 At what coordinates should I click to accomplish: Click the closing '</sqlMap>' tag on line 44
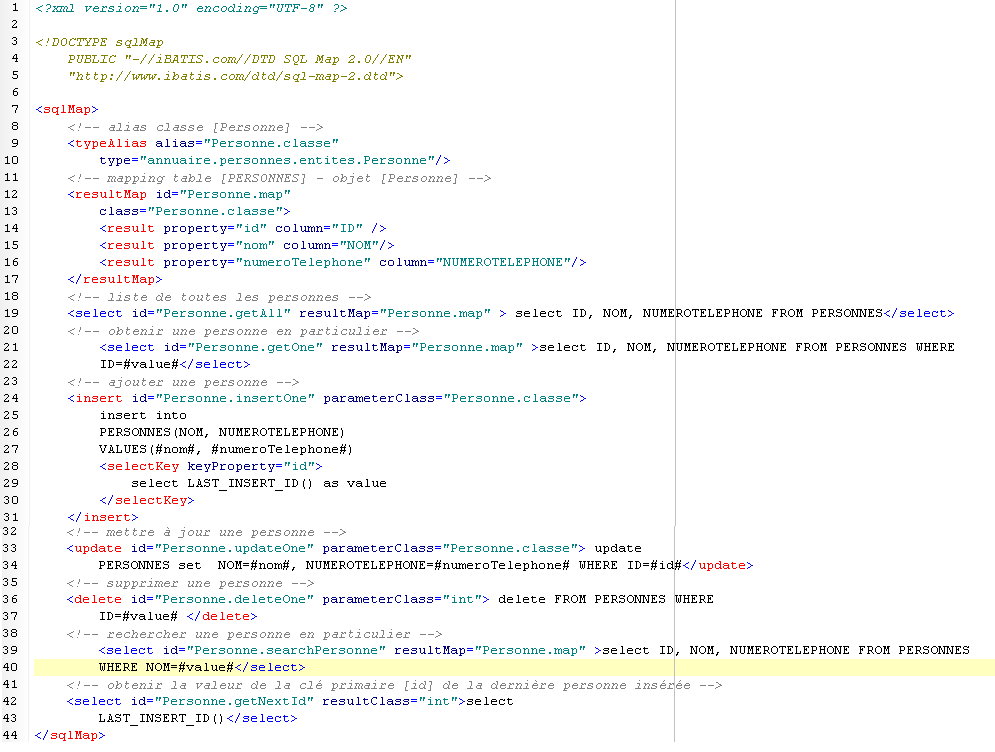[70, 736]
